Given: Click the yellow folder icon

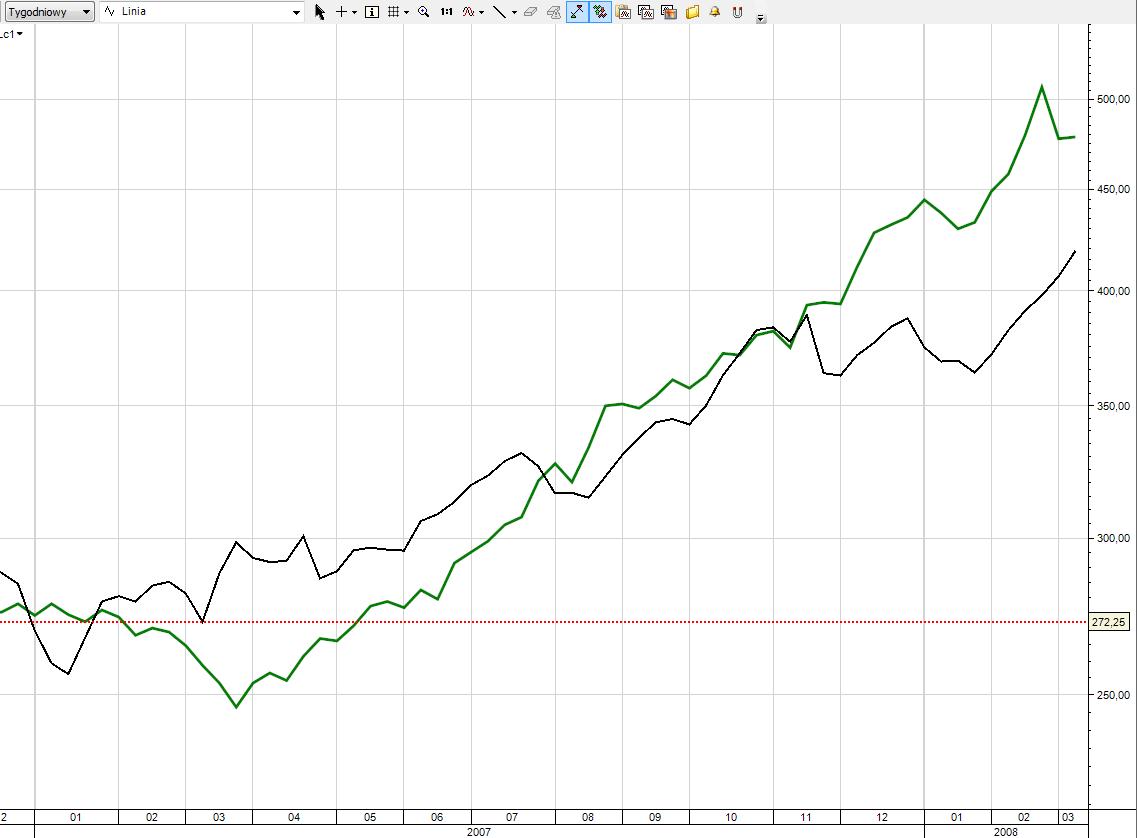Looking at the screenshot, I should coord(692,12).
